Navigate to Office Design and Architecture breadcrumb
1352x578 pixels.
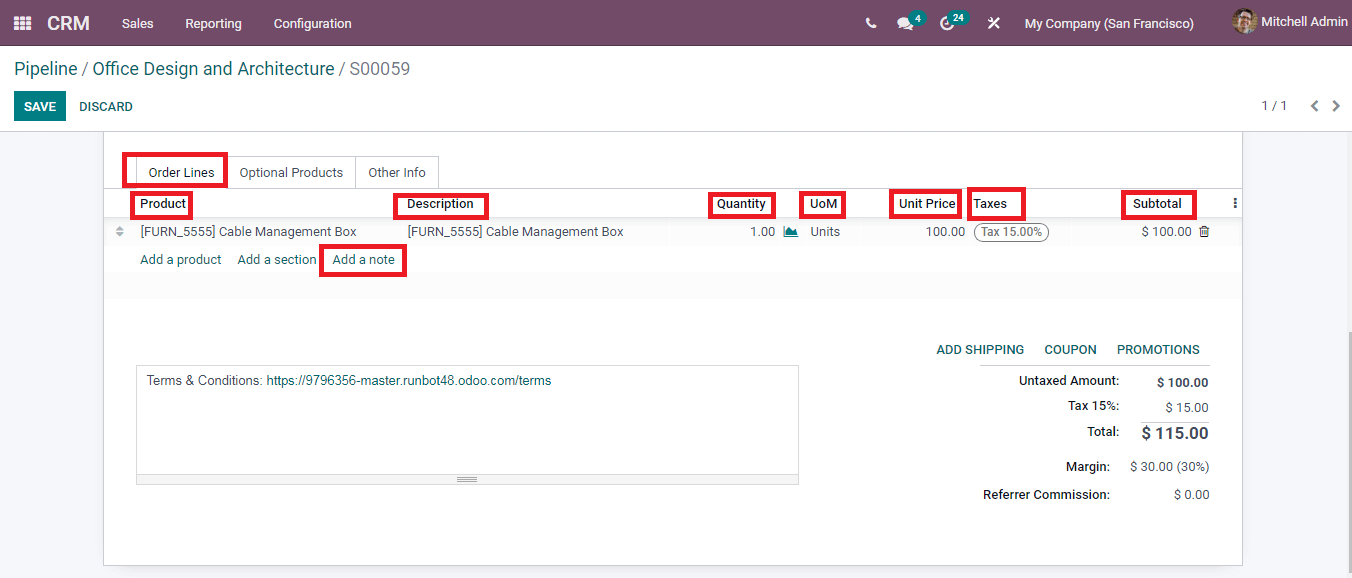pos(214,69)
